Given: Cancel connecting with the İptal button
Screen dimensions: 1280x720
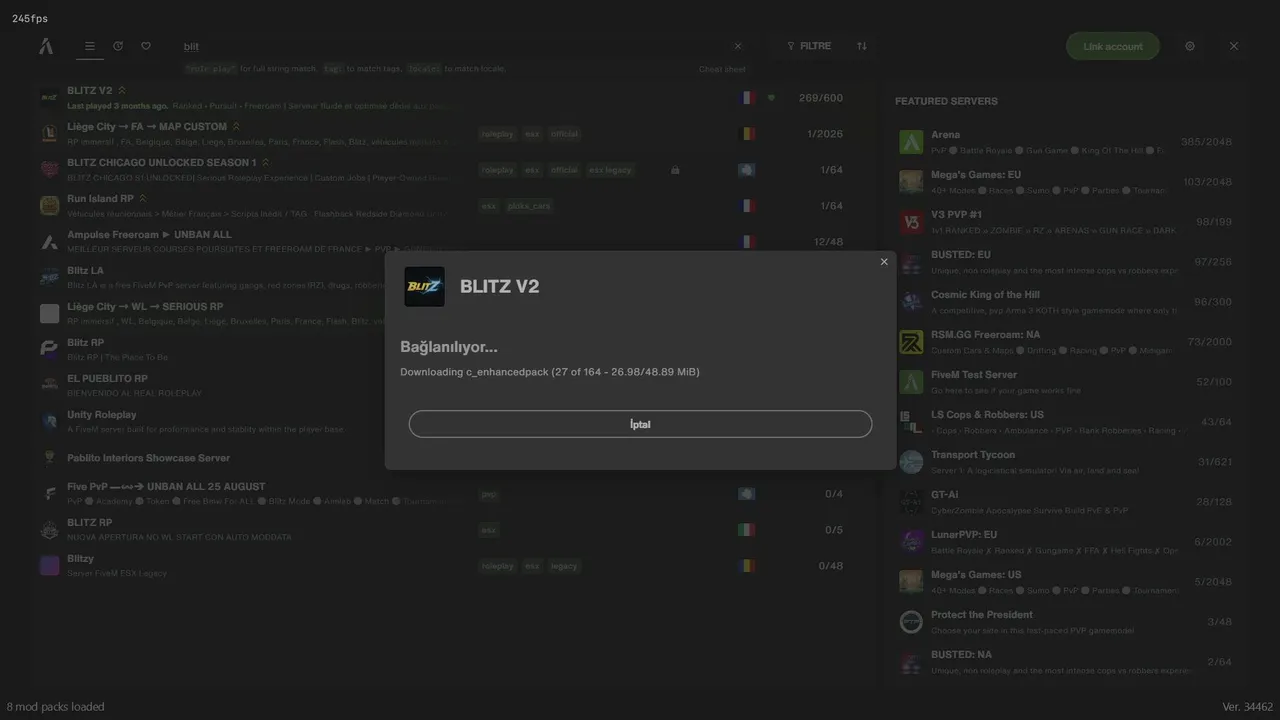Looking at the screenshot, I should 640,424.
